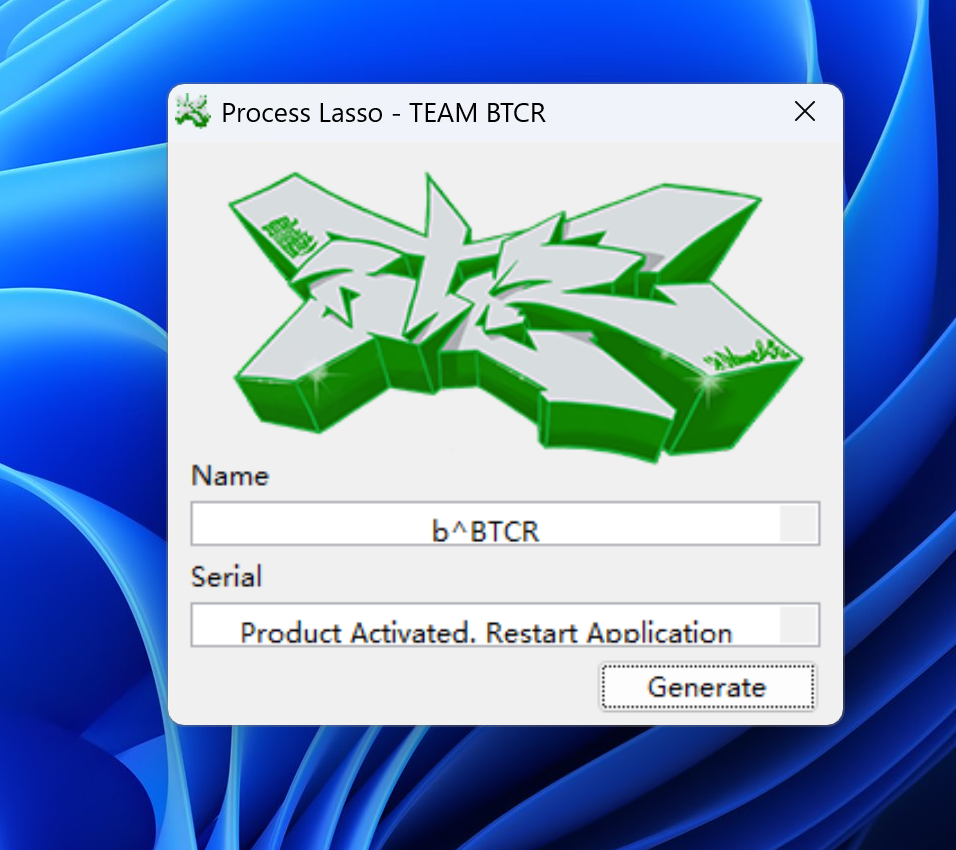Click the "Name" label
This screenshot has height=850, width=956.
(230, 476)
